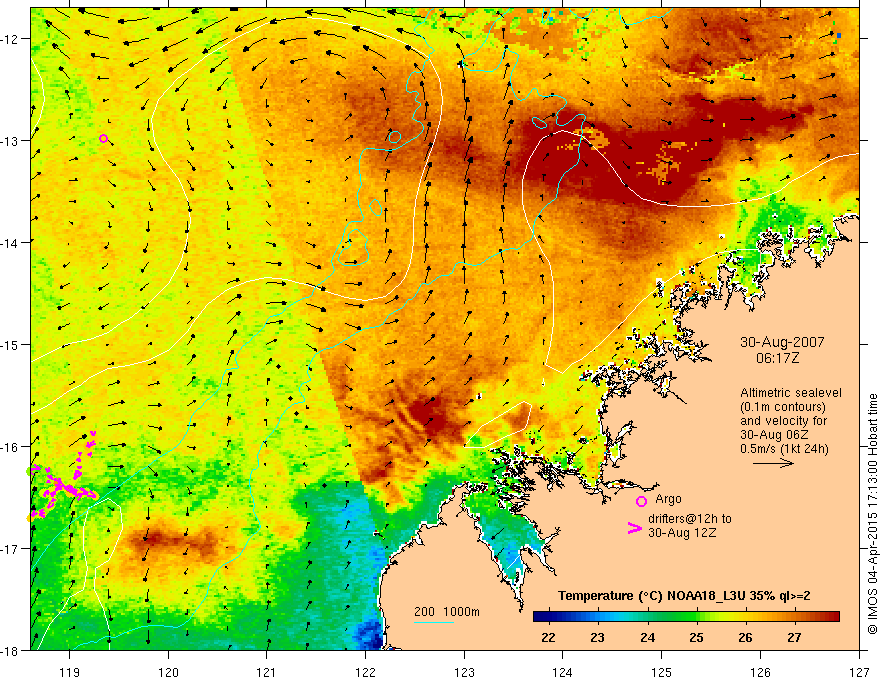Click the cyan 200 1000m isobath legend line

coord(434,622)
